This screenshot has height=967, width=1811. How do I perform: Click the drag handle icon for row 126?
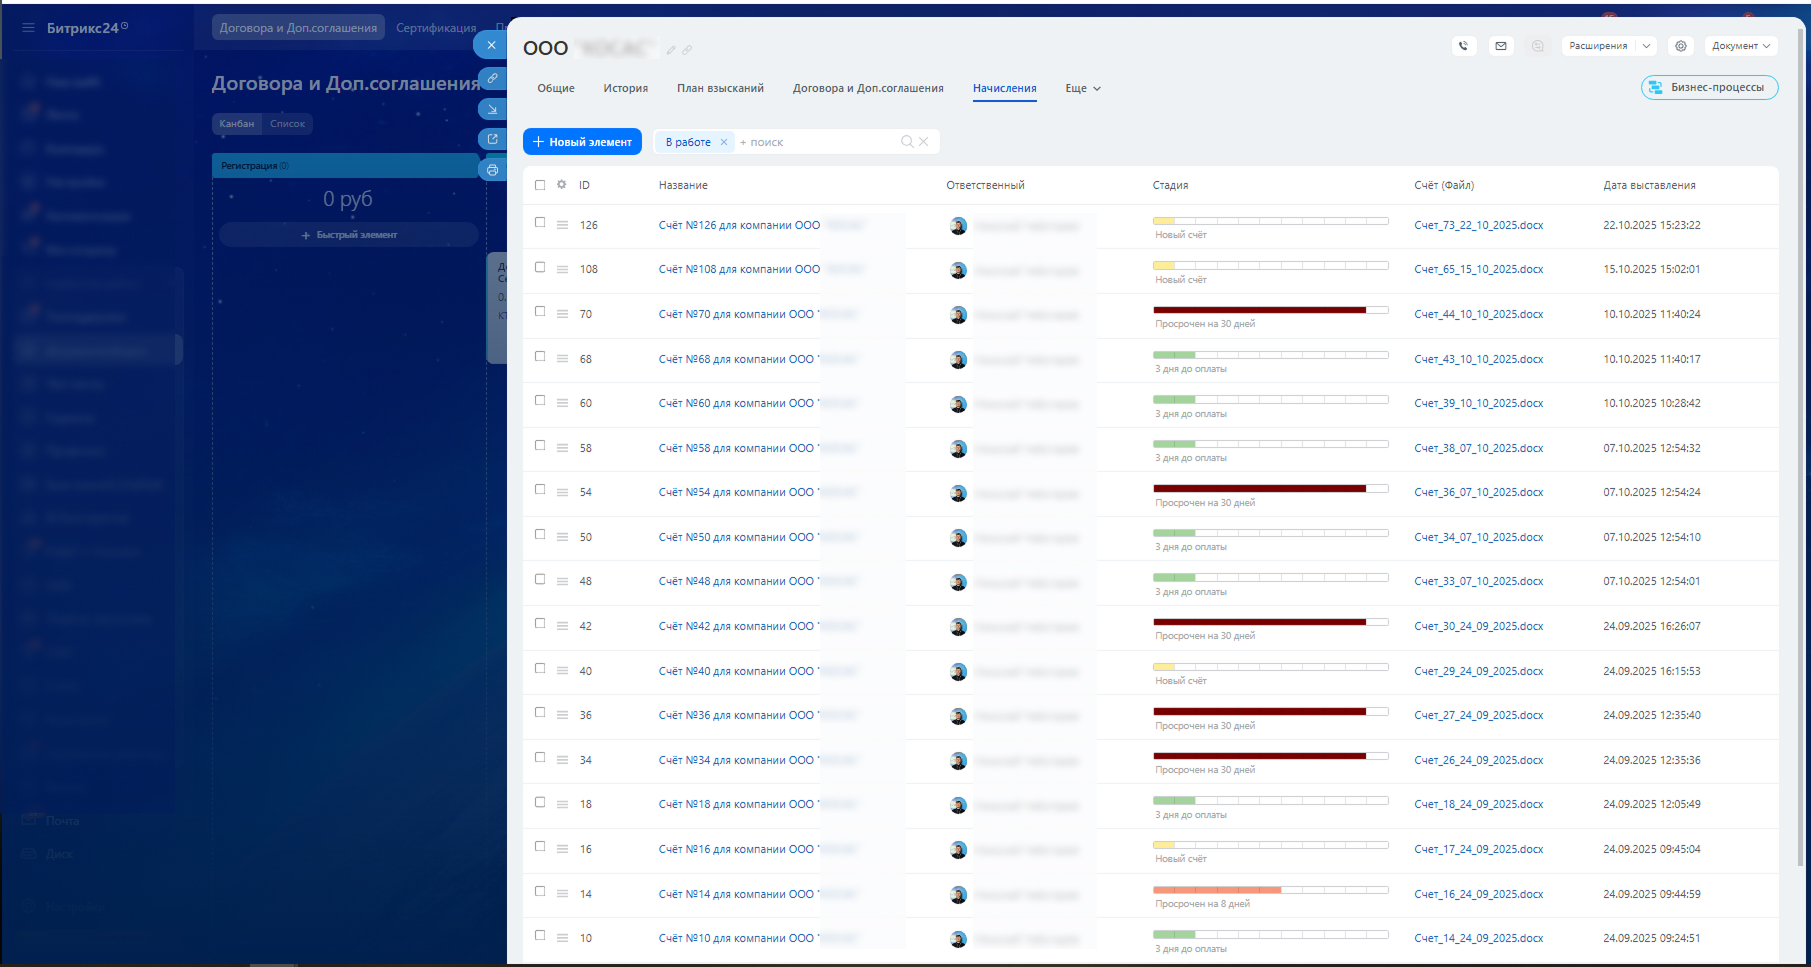pyautogui.click(x=562, y=226)
